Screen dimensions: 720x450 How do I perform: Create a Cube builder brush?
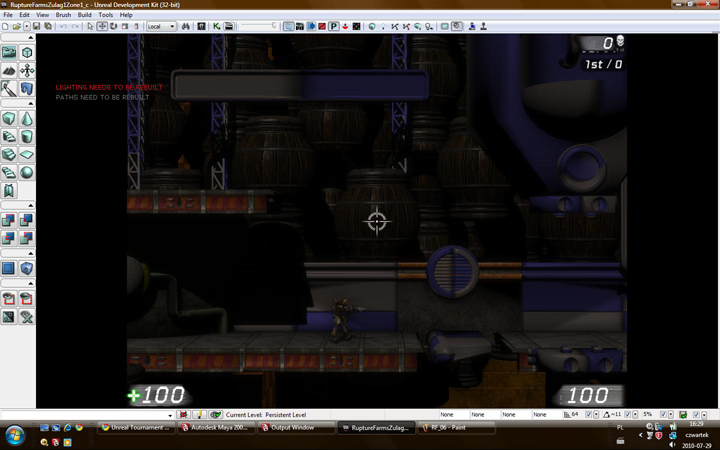pyautogui.click(x=9, y=119)
